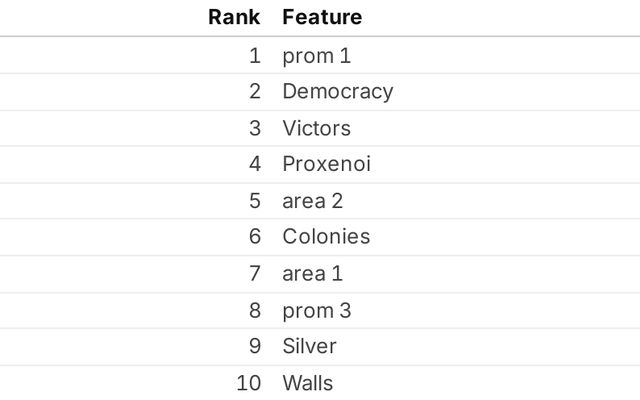Select rank number 10 cell
The image size is (640, 400).
[248, 383]
